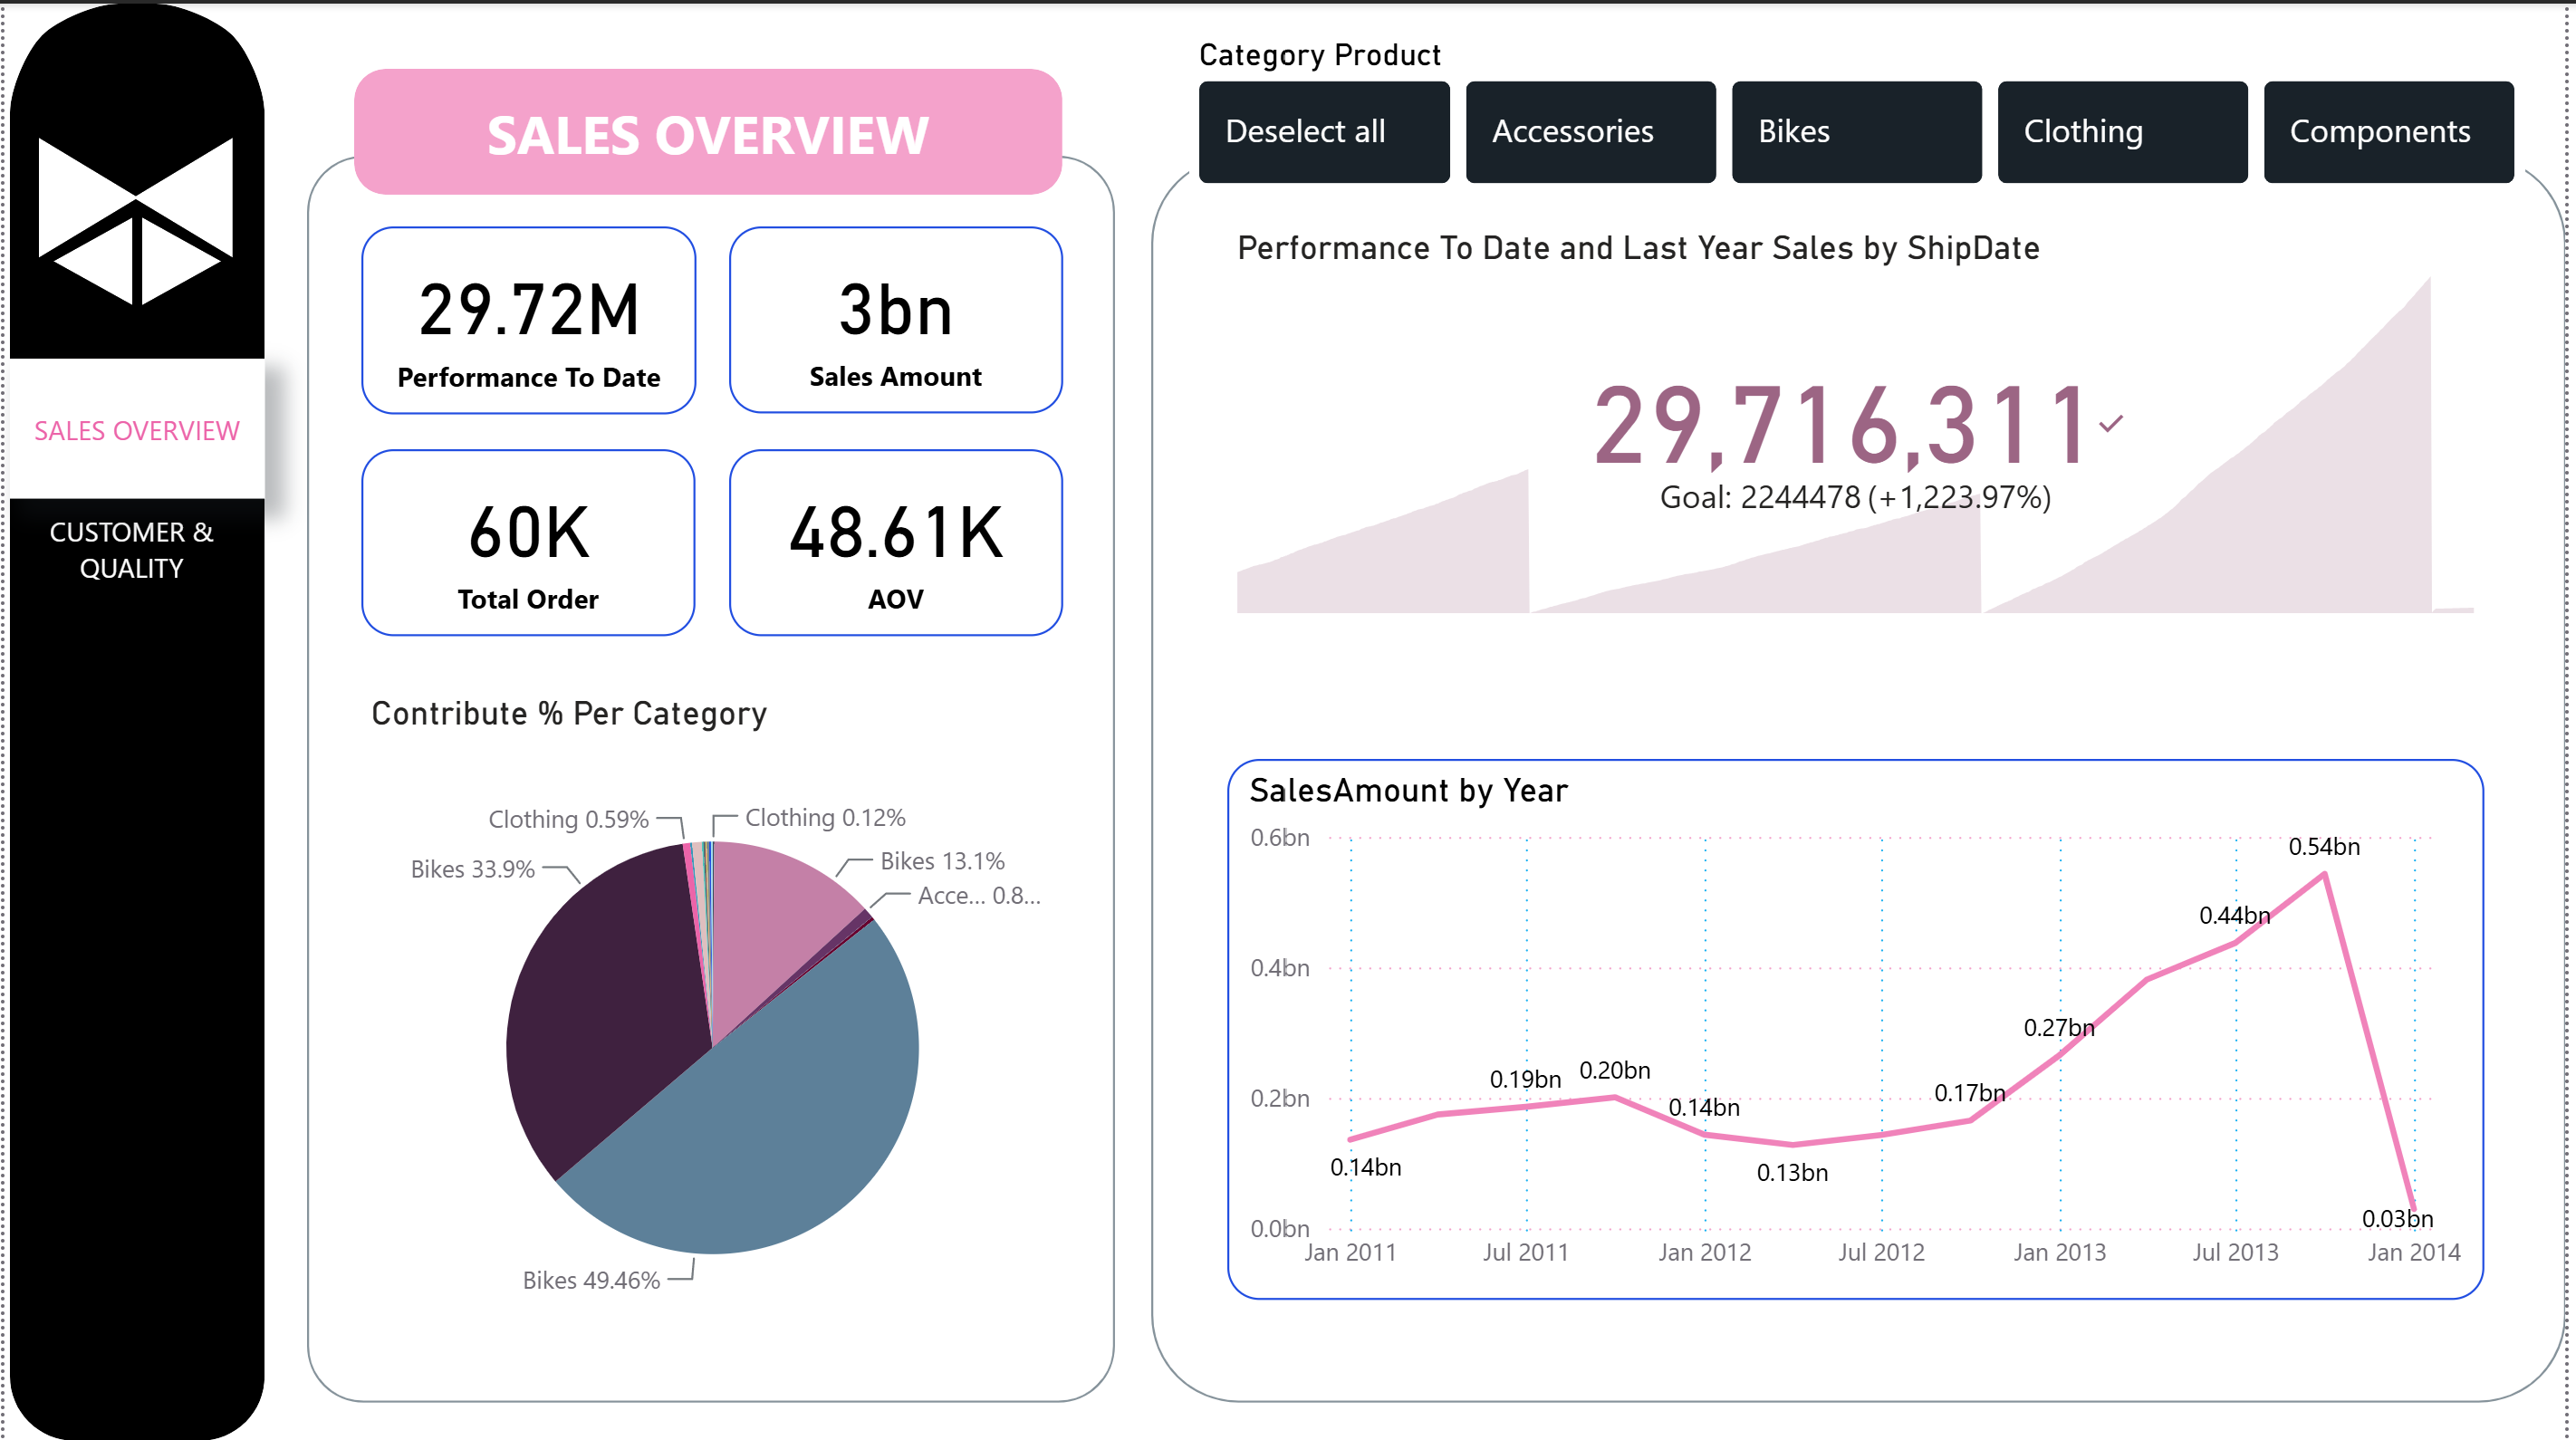Click the 0.0bn y-axis label
This screenshot has width=2576, height=1440.
click(x=1279, y=1228)
